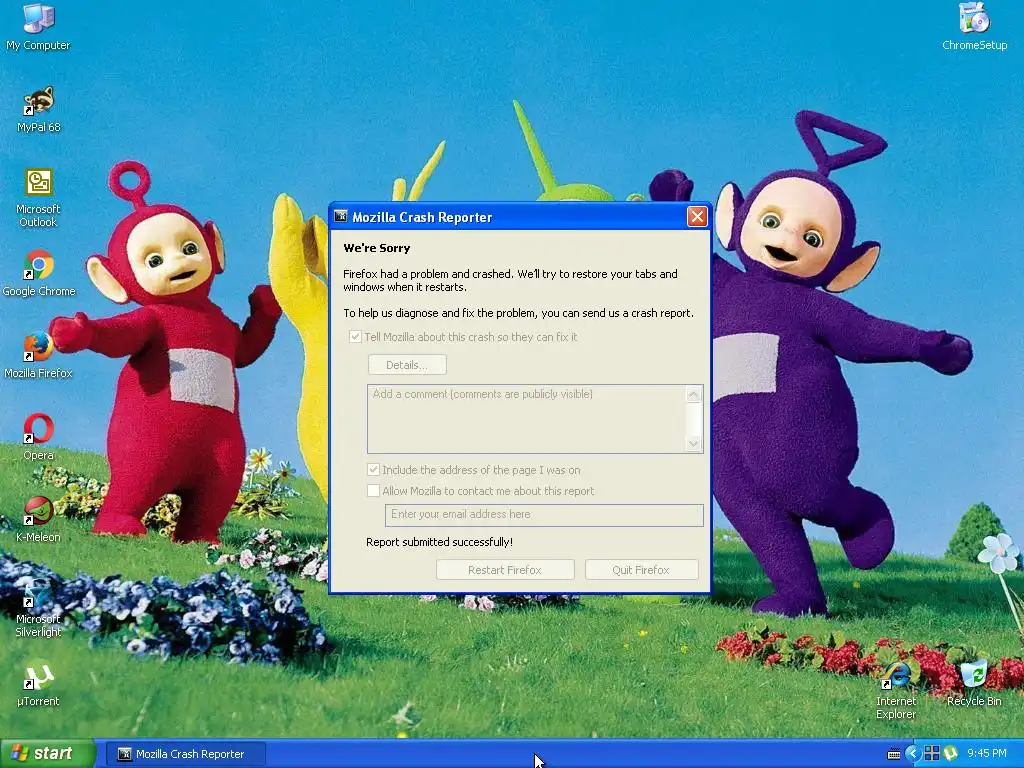
Task: Click the comment box scroll up arrow
Action: click(x=694, y=394)
